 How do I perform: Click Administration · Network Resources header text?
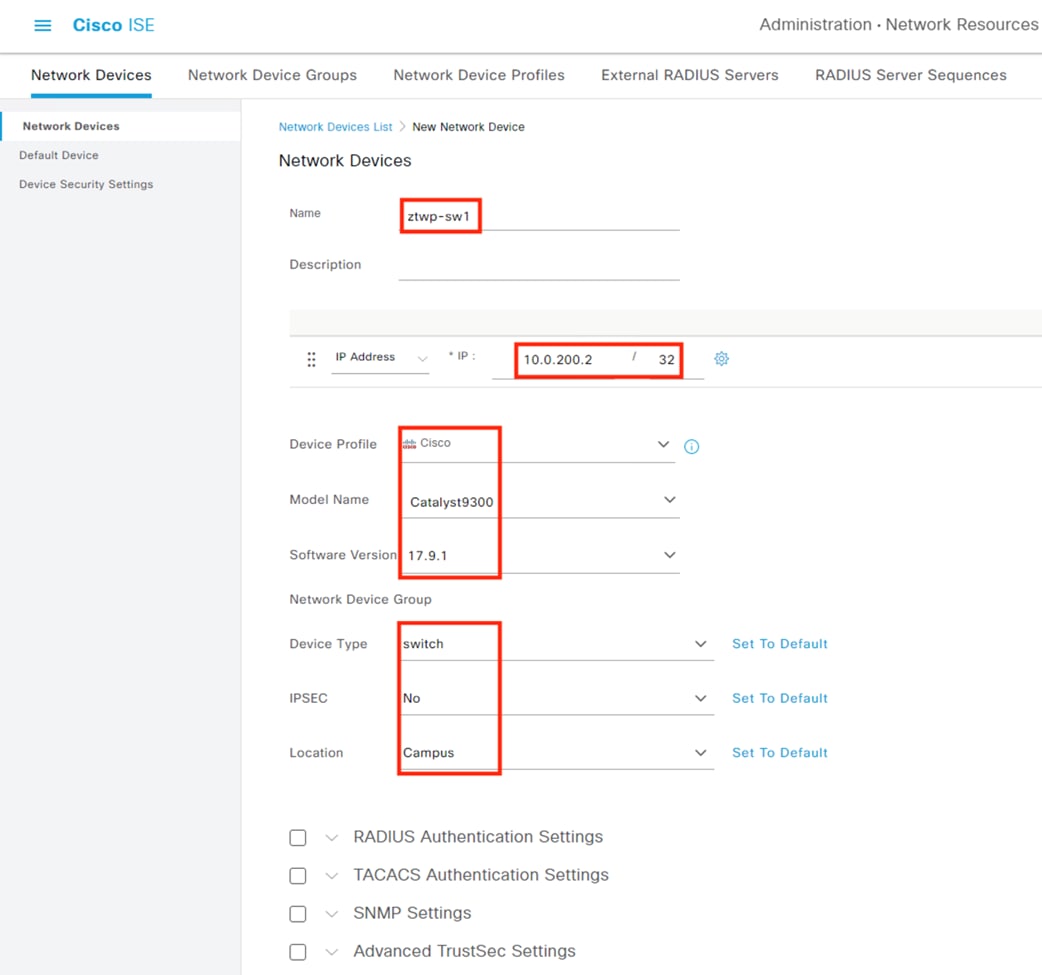click(899, 25)
